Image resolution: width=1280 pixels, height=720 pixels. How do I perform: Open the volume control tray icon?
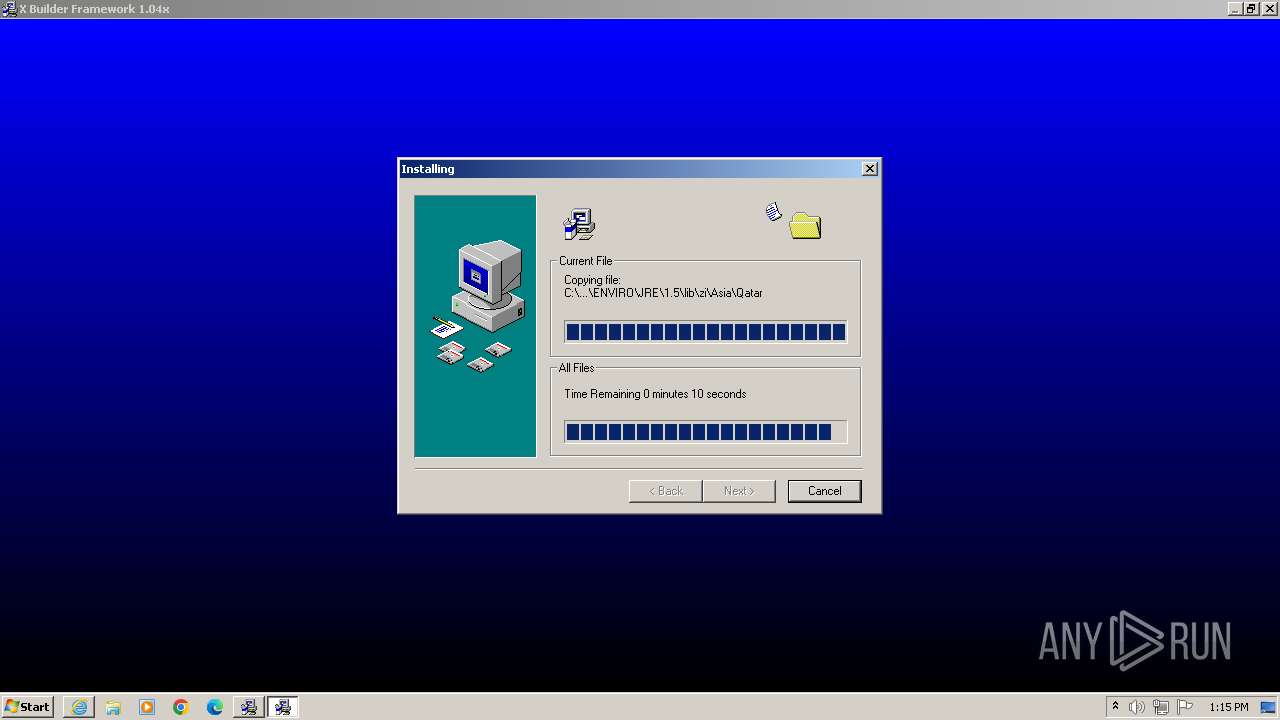[x=1137, y=707]
